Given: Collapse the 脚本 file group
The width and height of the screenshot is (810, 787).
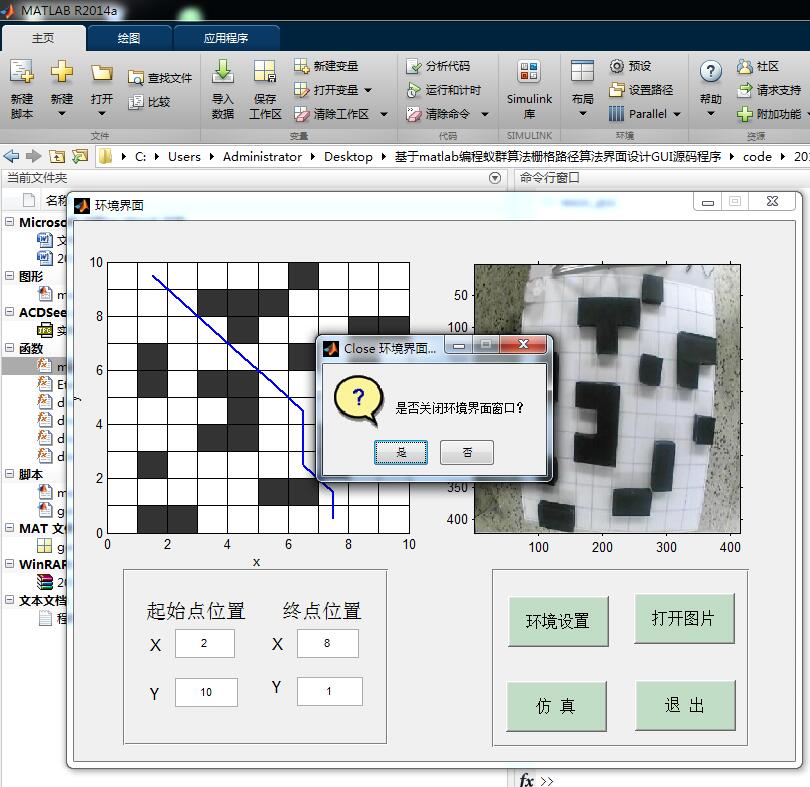Looking at the screenshot, I should (x=9, y=473).
